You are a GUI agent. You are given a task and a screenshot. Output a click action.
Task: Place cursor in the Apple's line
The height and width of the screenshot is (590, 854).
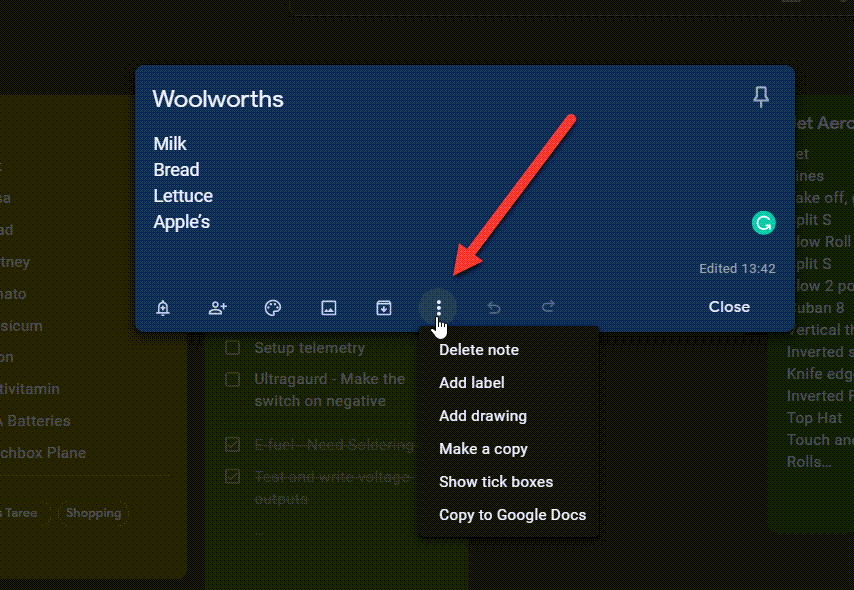click(181, 222)
